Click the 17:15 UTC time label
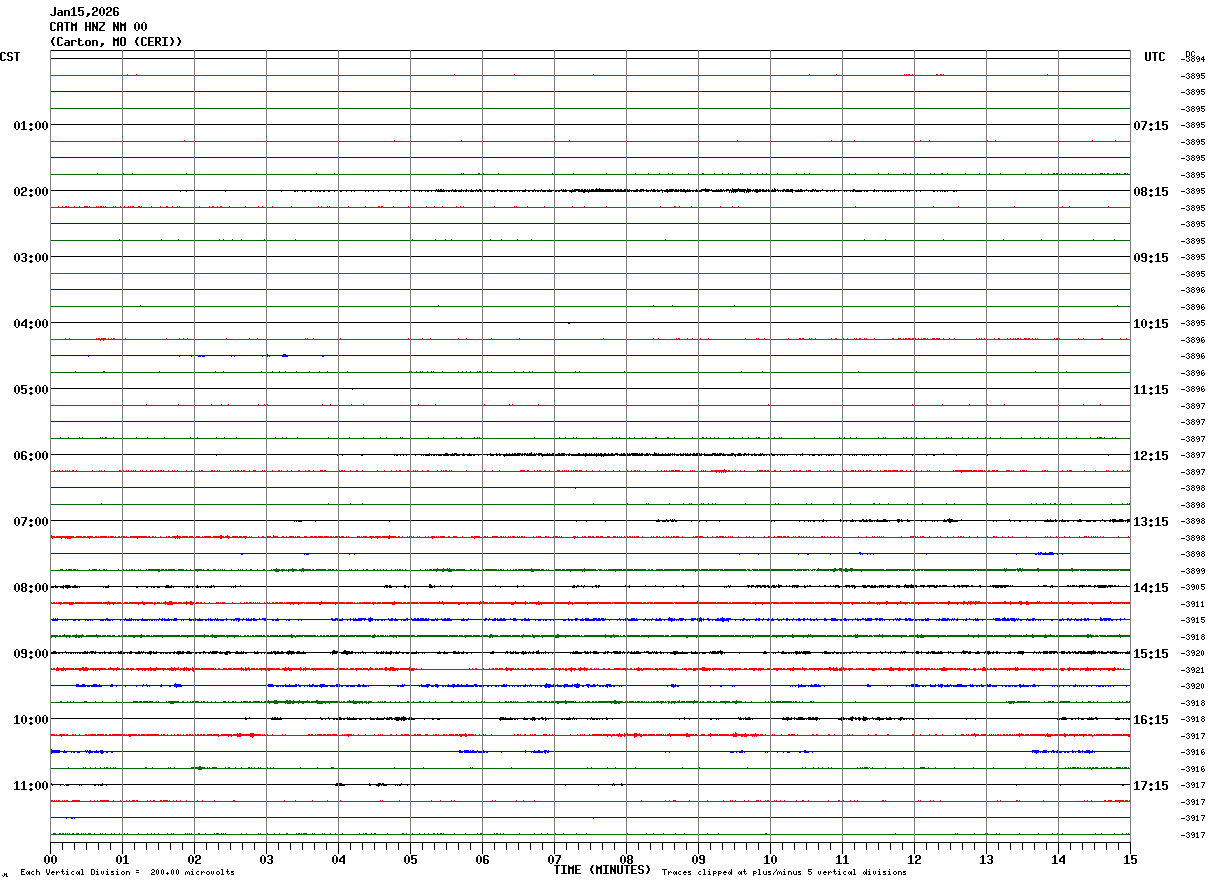The height and width of the screenshot is (886, 1210). pos(1151,786)
